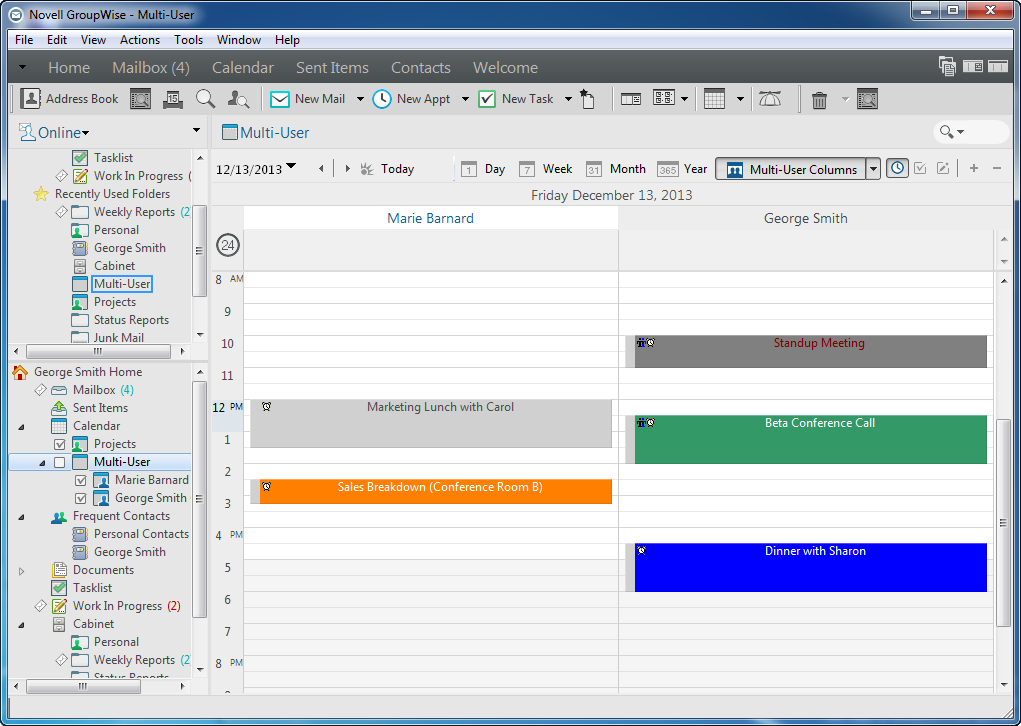This screenshot has height=726, width=1021.
Task: Collapse the Calendar tree node
Action: click(x=21, y=427)
